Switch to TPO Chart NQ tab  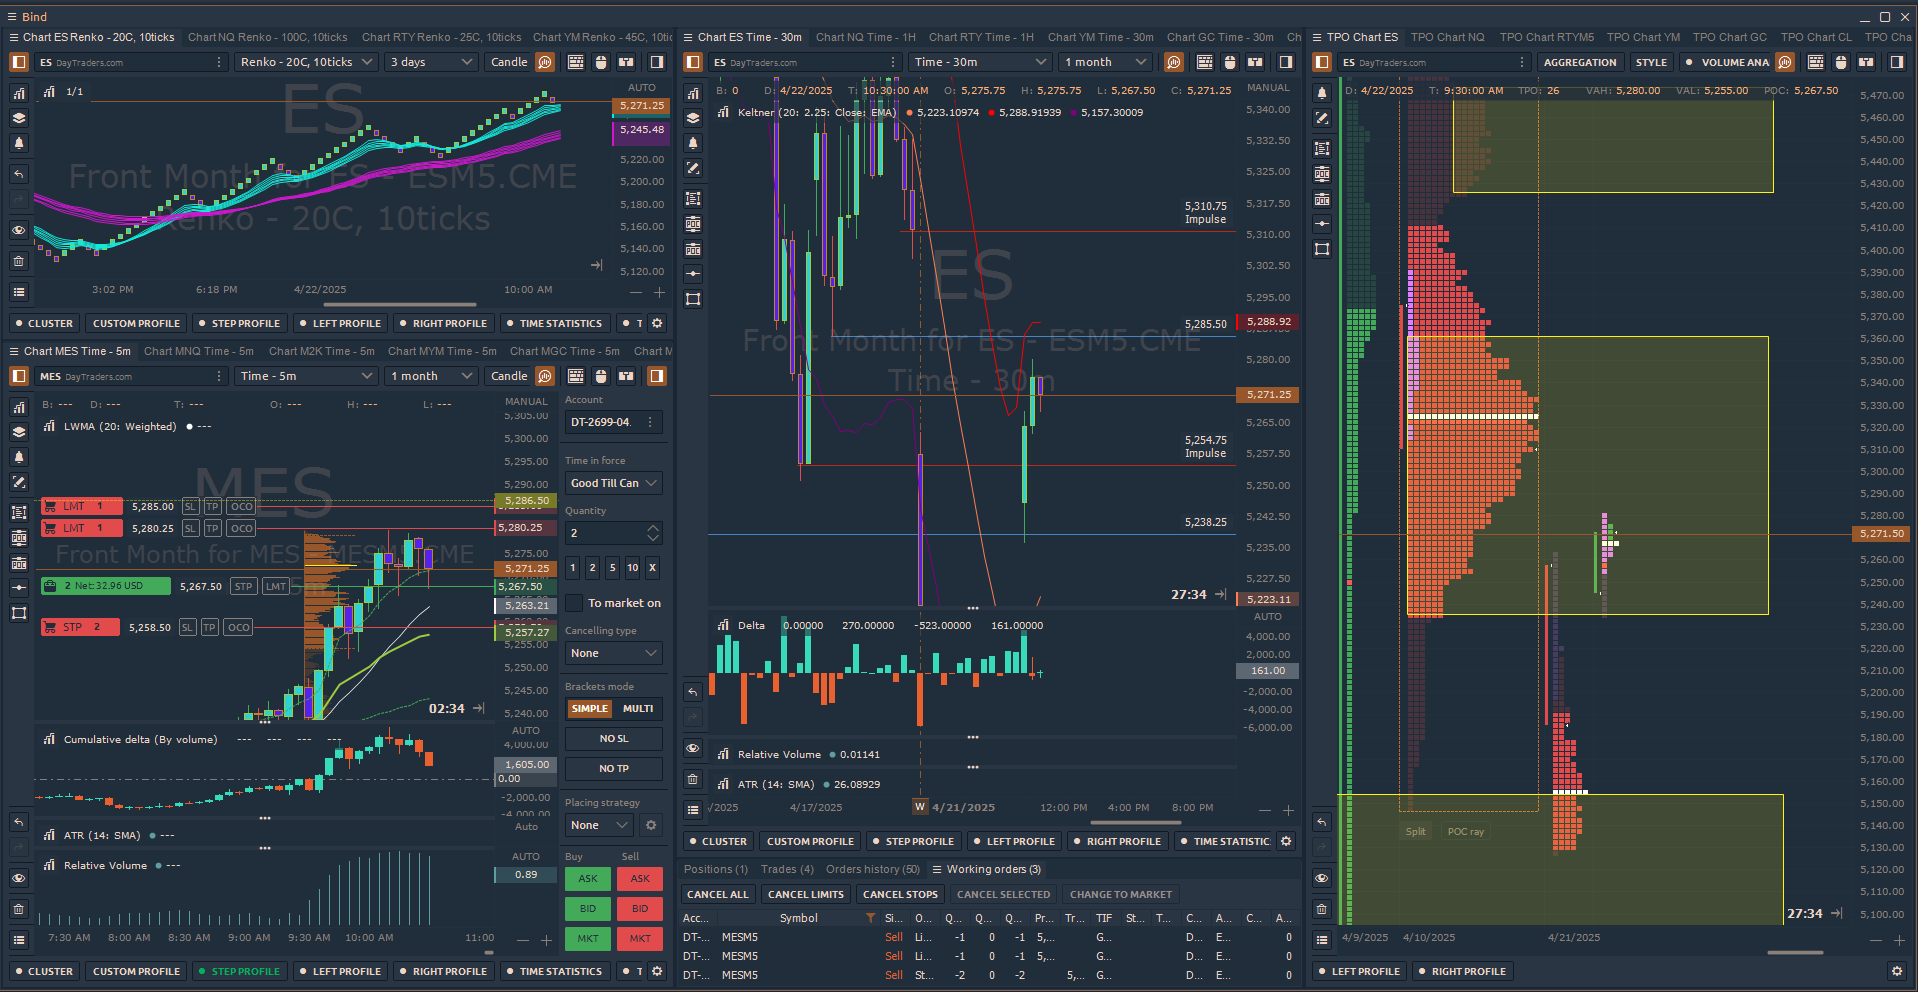pyautogui.click(x=1447, y=37)
